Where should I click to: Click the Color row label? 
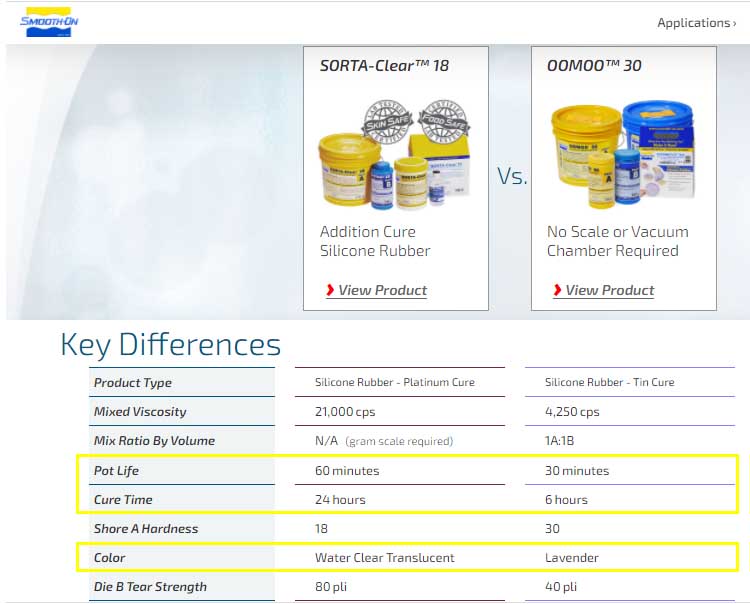[110, 558]
